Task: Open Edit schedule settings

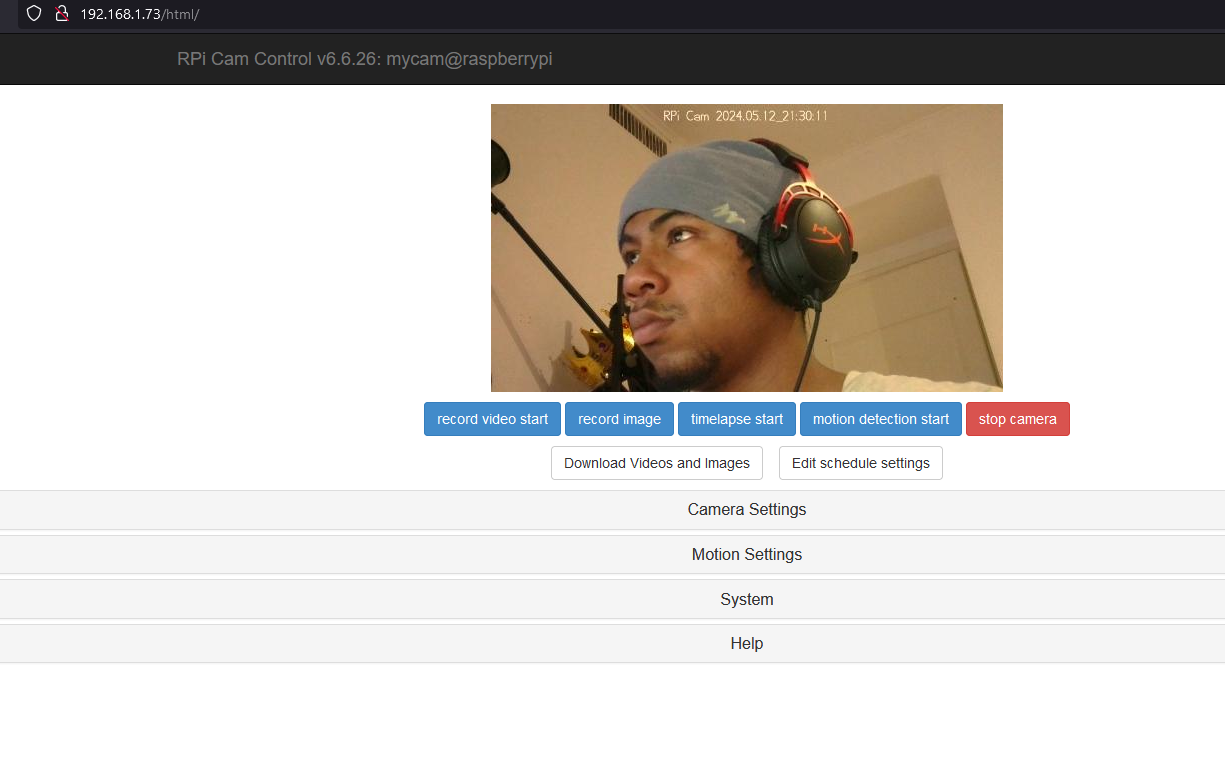Action: [860, 463]
